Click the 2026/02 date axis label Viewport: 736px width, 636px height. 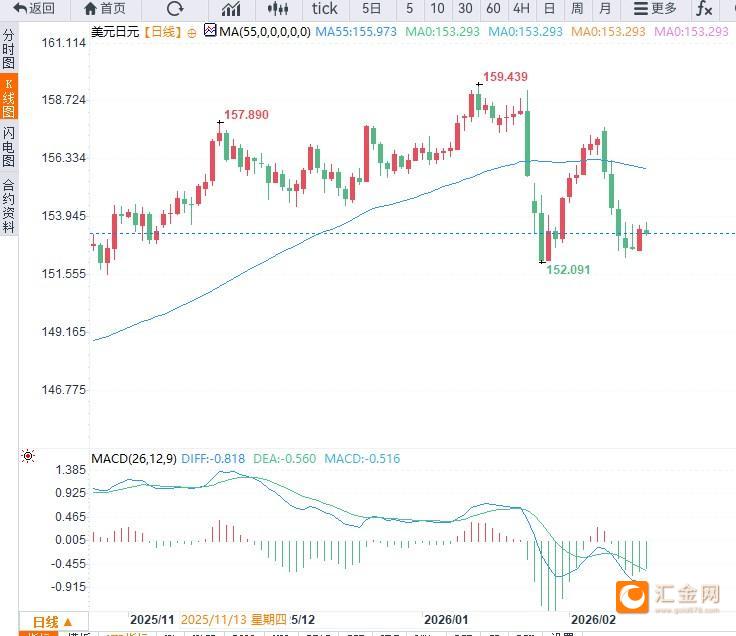593,620
